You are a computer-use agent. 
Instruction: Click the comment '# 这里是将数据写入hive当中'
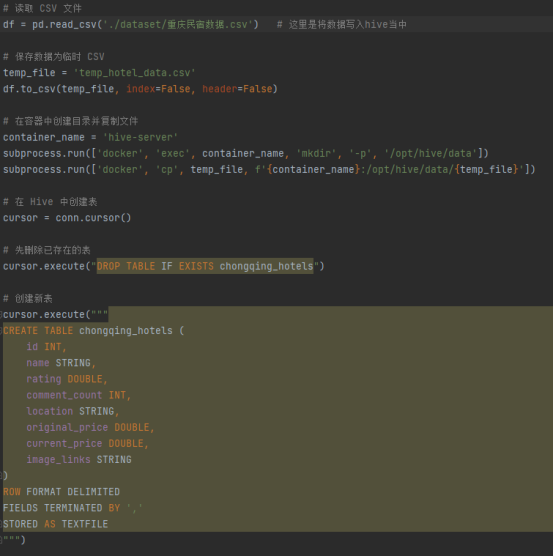tap(342, 25)
